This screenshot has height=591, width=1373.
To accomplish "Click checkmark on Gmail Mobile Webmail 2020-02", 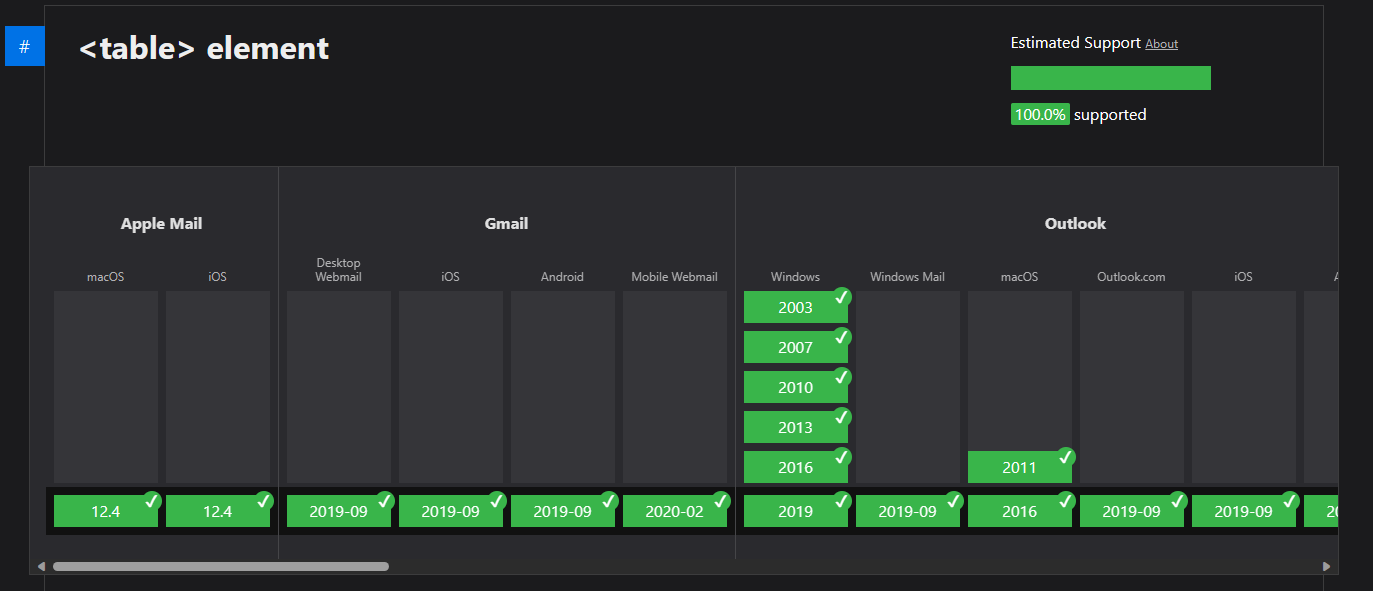I will [x=721, y=501].
